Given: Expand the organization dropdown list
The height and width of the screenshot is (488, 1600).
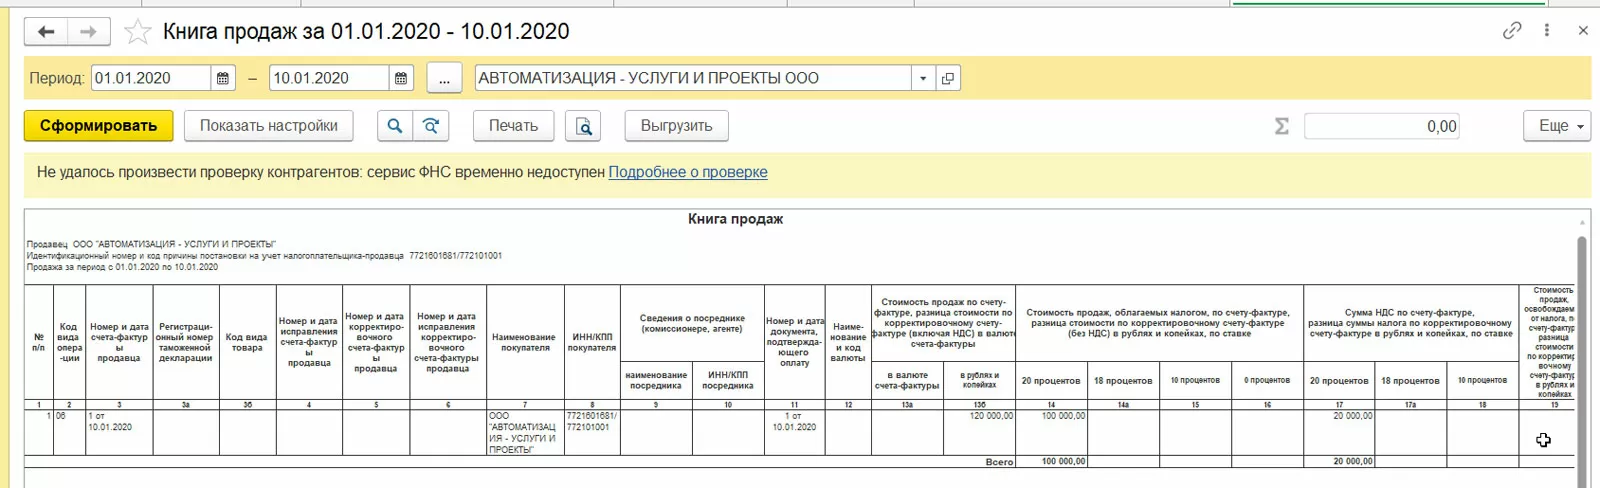Looking at the screenshot, I should 923,78.
